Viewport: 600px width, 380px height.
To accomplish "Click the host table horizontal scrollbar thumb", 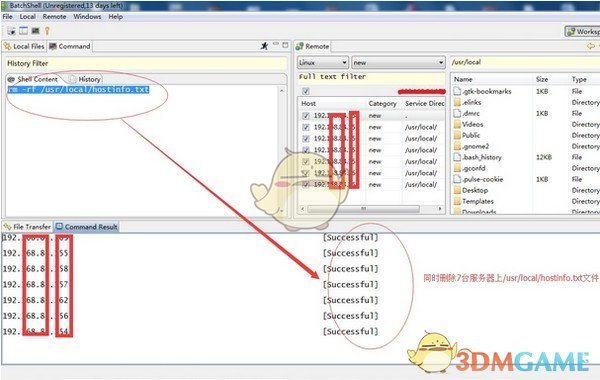I will pos(363,209).
